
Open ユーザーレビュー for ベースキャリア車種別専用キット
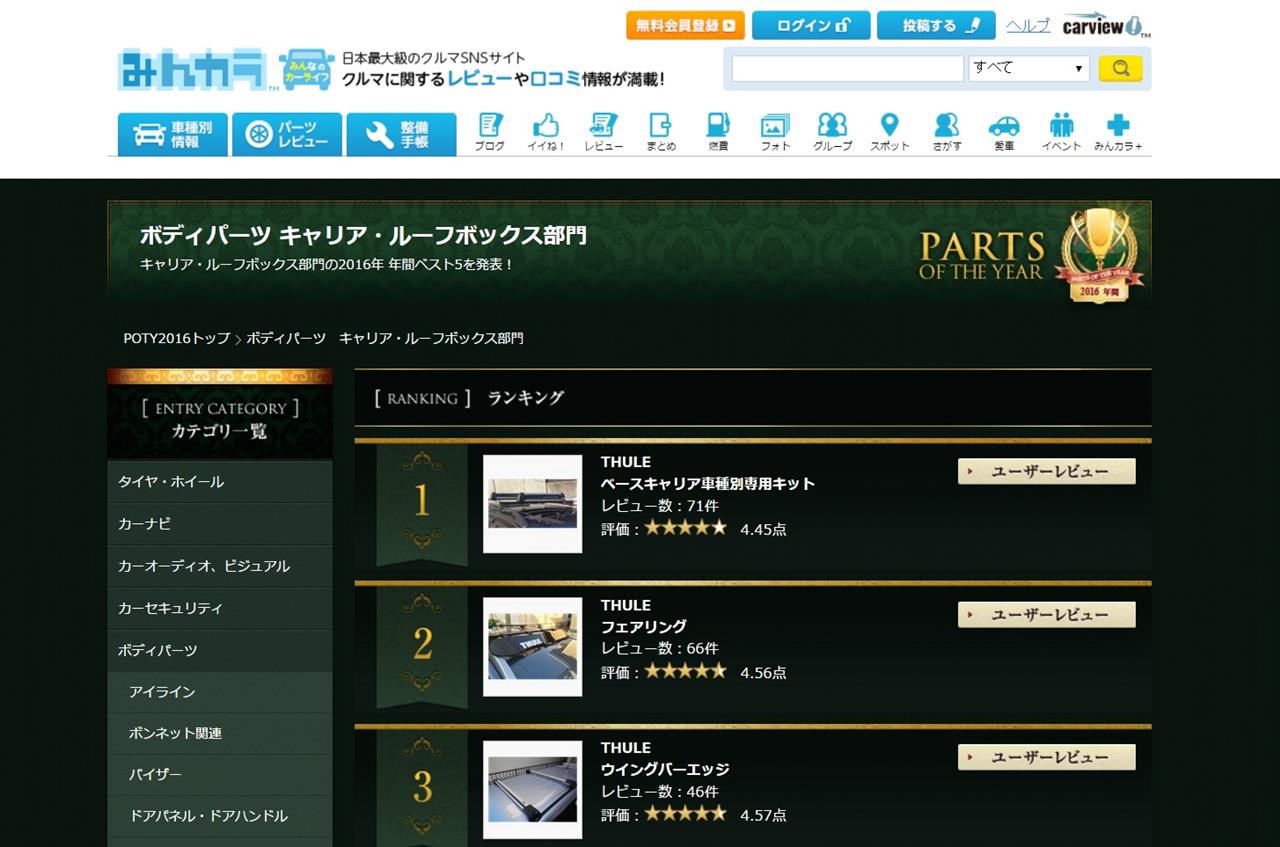pos(1047,471)
